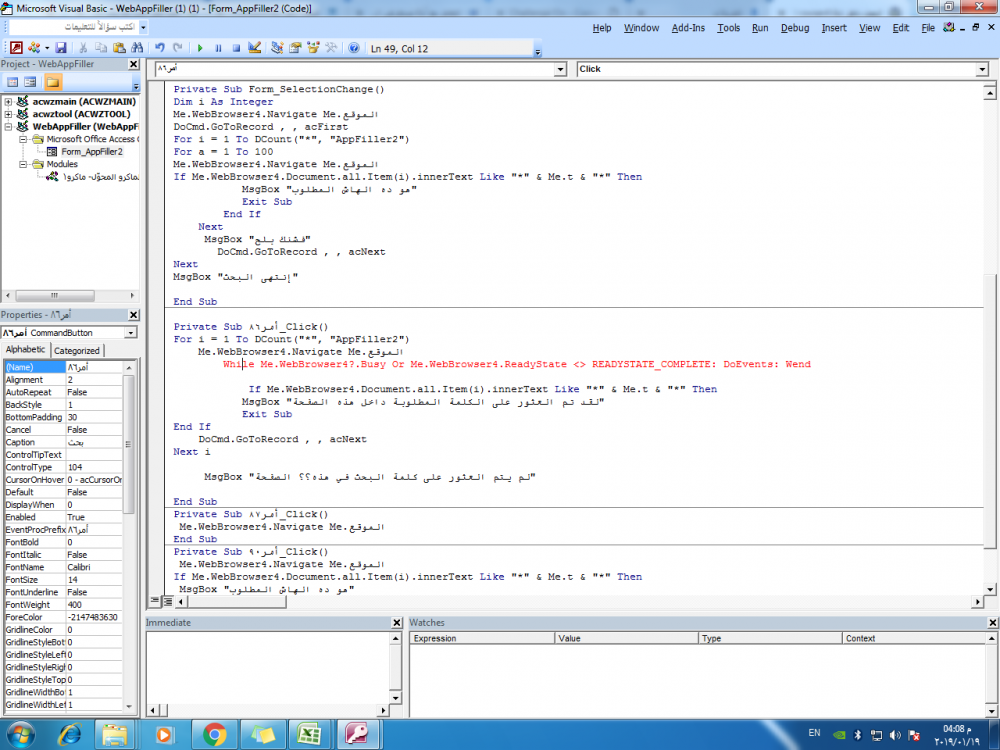Click the FontName property value Calibri
Screen dimensions: 1000x750
click(x=94, y=568)
